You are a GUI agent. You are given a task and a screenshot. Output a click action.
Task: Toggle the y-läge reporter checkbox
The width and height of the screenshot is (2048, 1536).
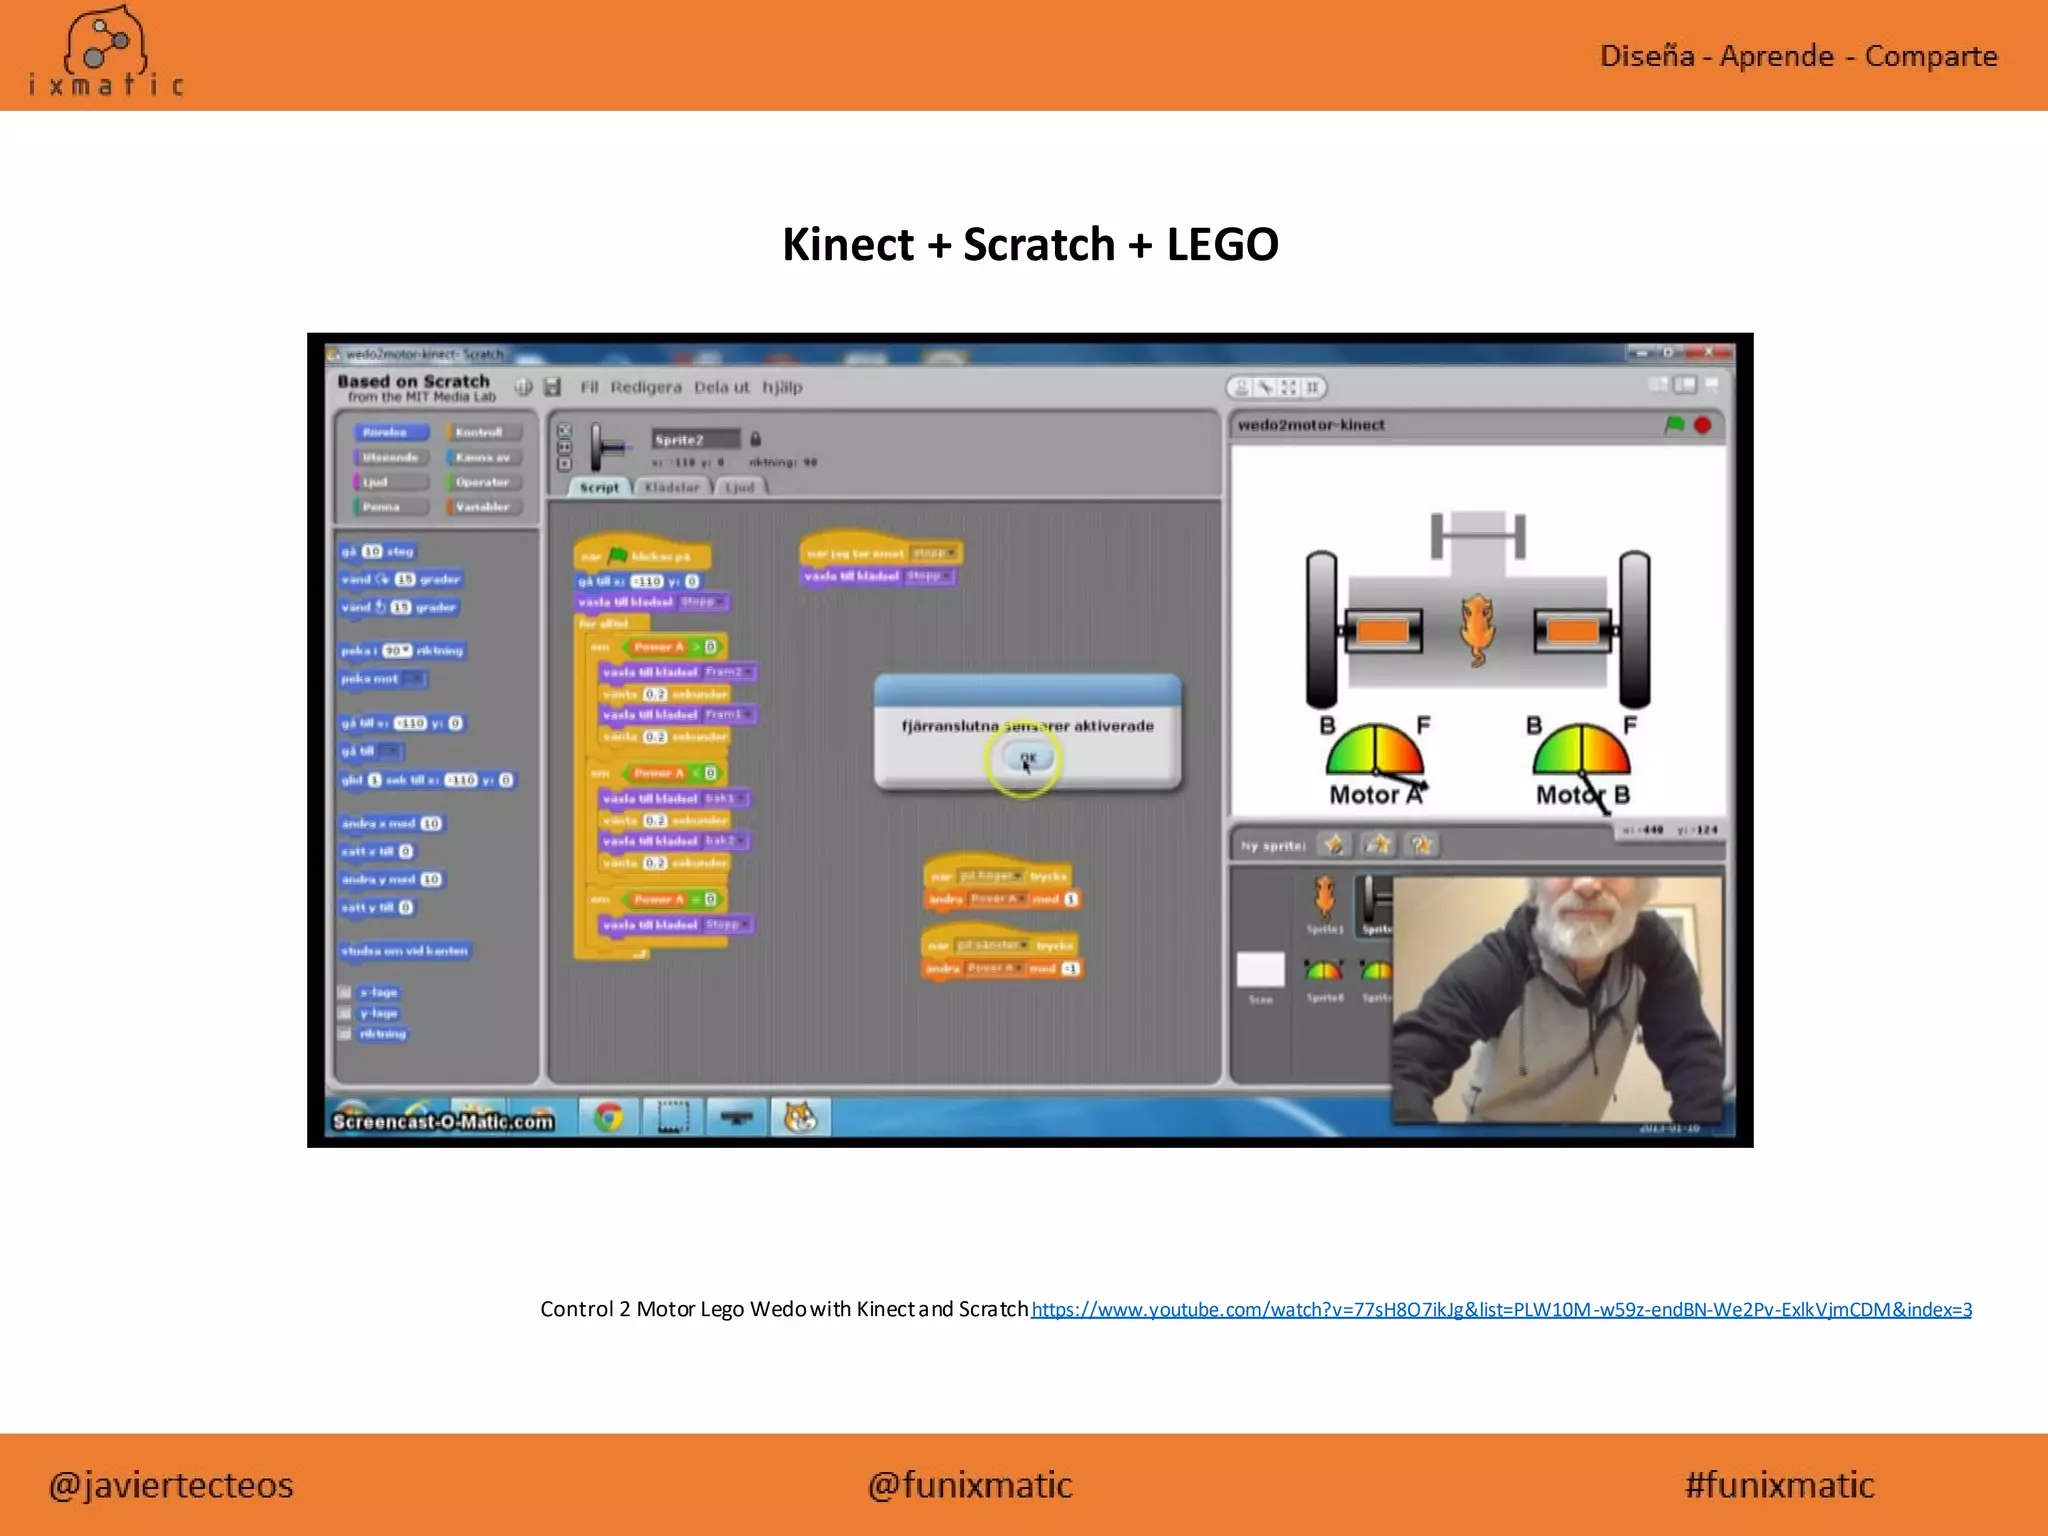click(345, 1013)
